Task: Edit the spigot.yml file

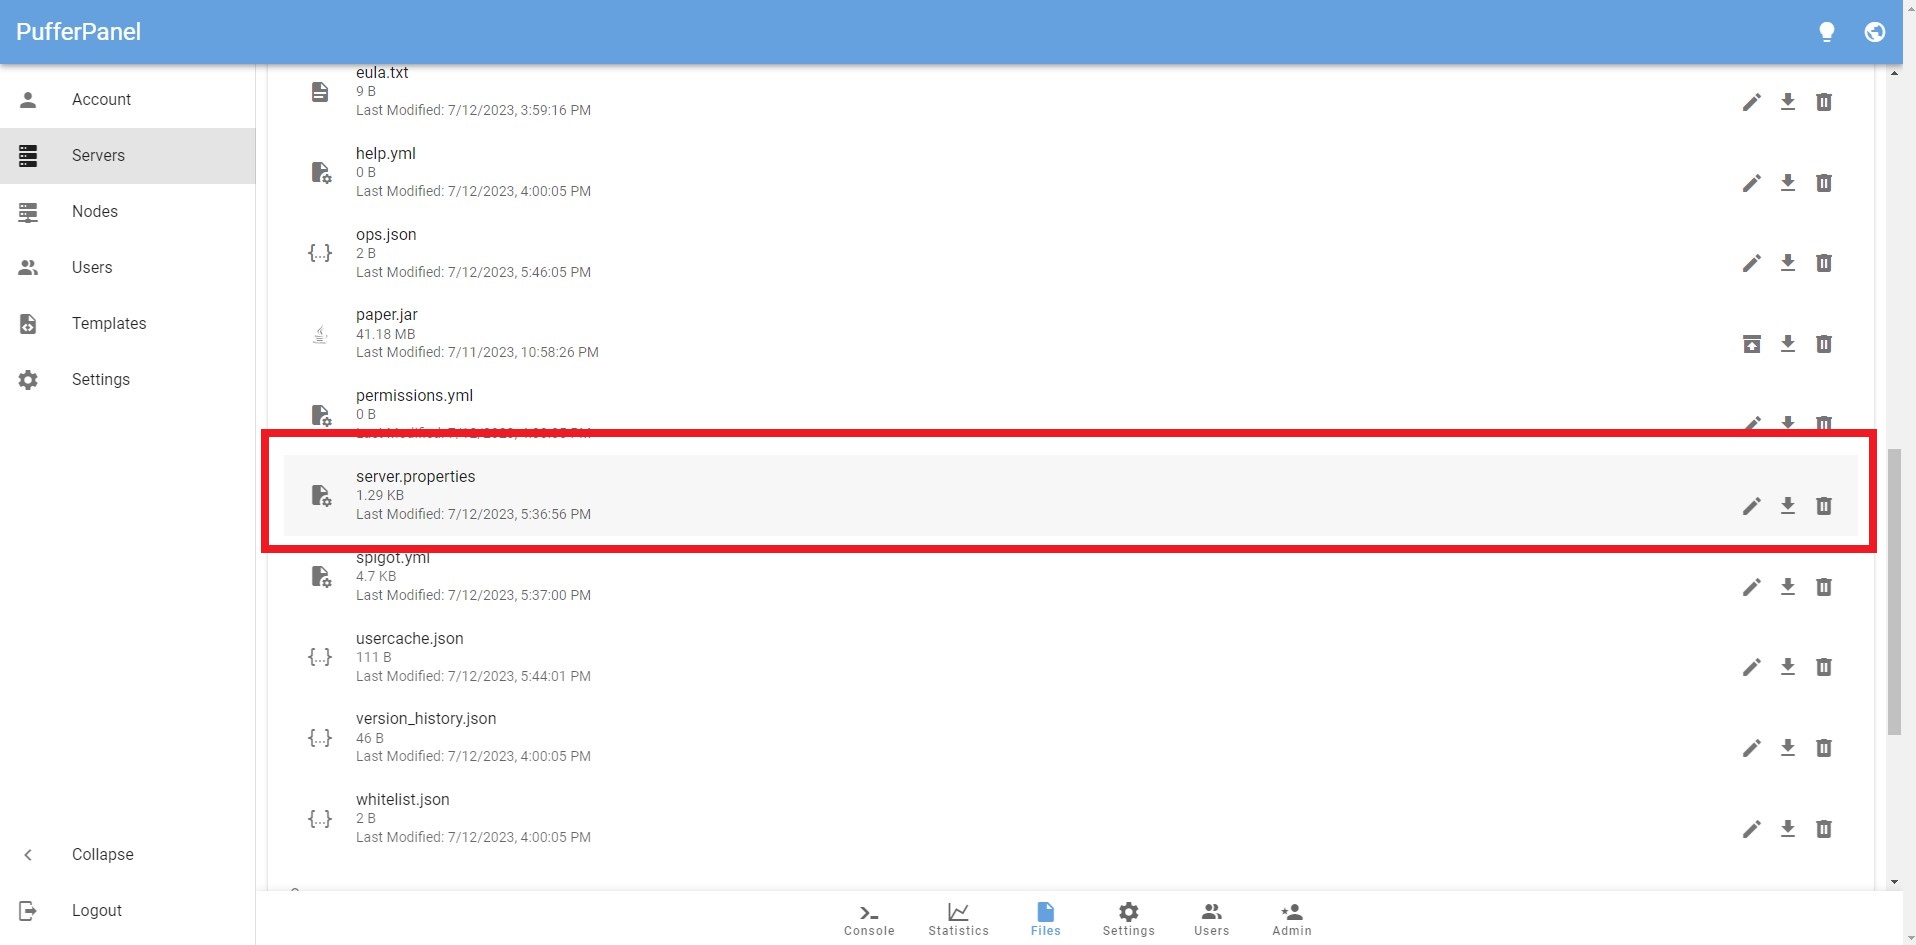Action: [1751, 587]
